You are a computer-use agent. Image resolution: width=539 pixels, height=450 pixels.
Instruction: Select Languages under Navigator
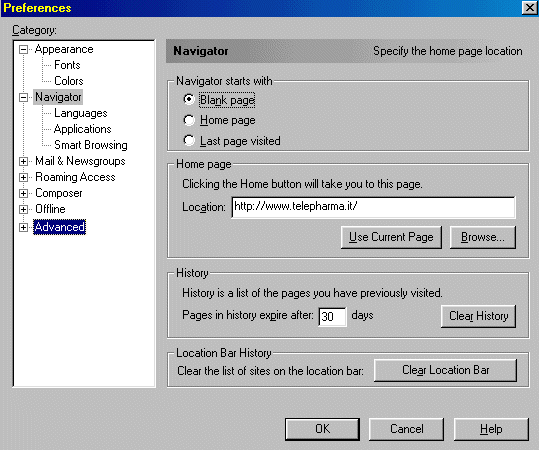(x=81, y=113)
